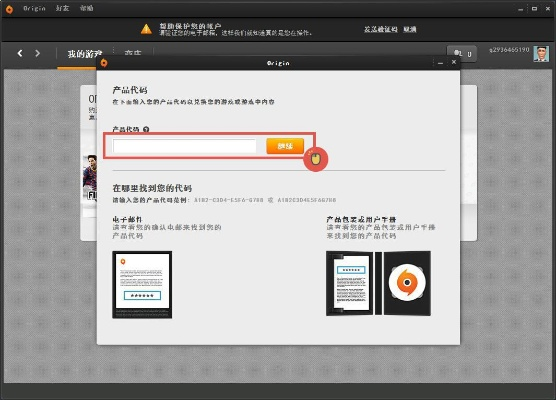This screenshot has height=400, width=556.
Task: Click the Origin logo in dialog title bar
Action: (x=104, y=63)
